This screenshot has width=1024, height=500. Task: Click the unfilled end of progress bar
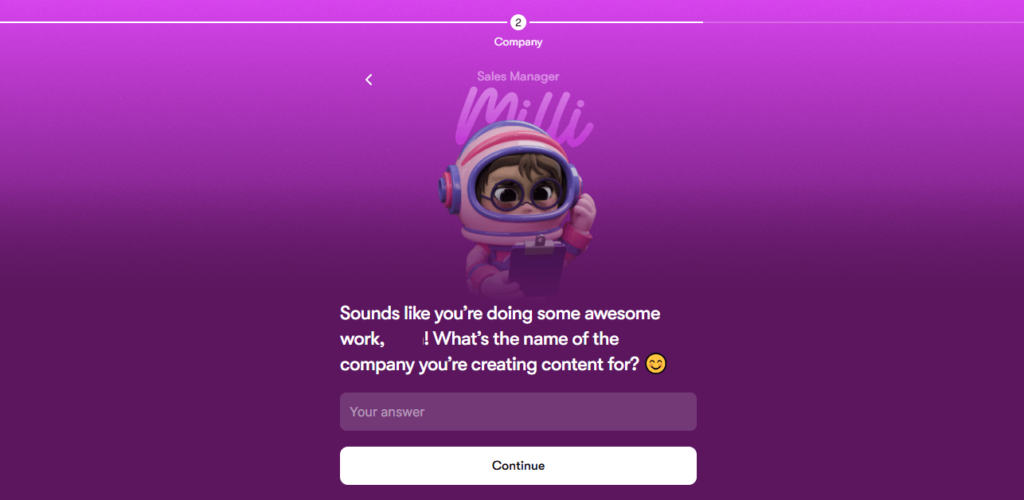click(x=863, y=22)
